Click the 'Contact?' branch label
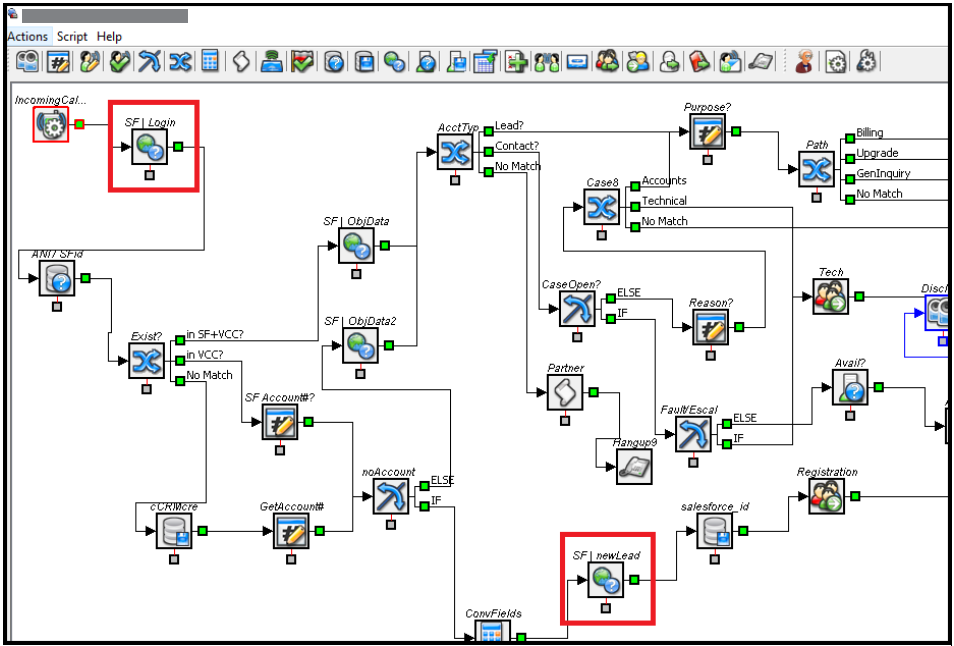The image size is (954, 646). (x=517, y=146)
